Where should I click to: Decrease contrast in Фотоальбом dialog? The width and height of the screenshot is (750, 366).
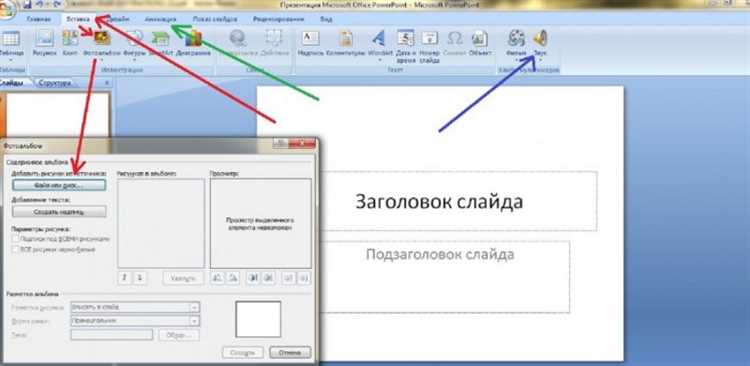click(269, 278)
